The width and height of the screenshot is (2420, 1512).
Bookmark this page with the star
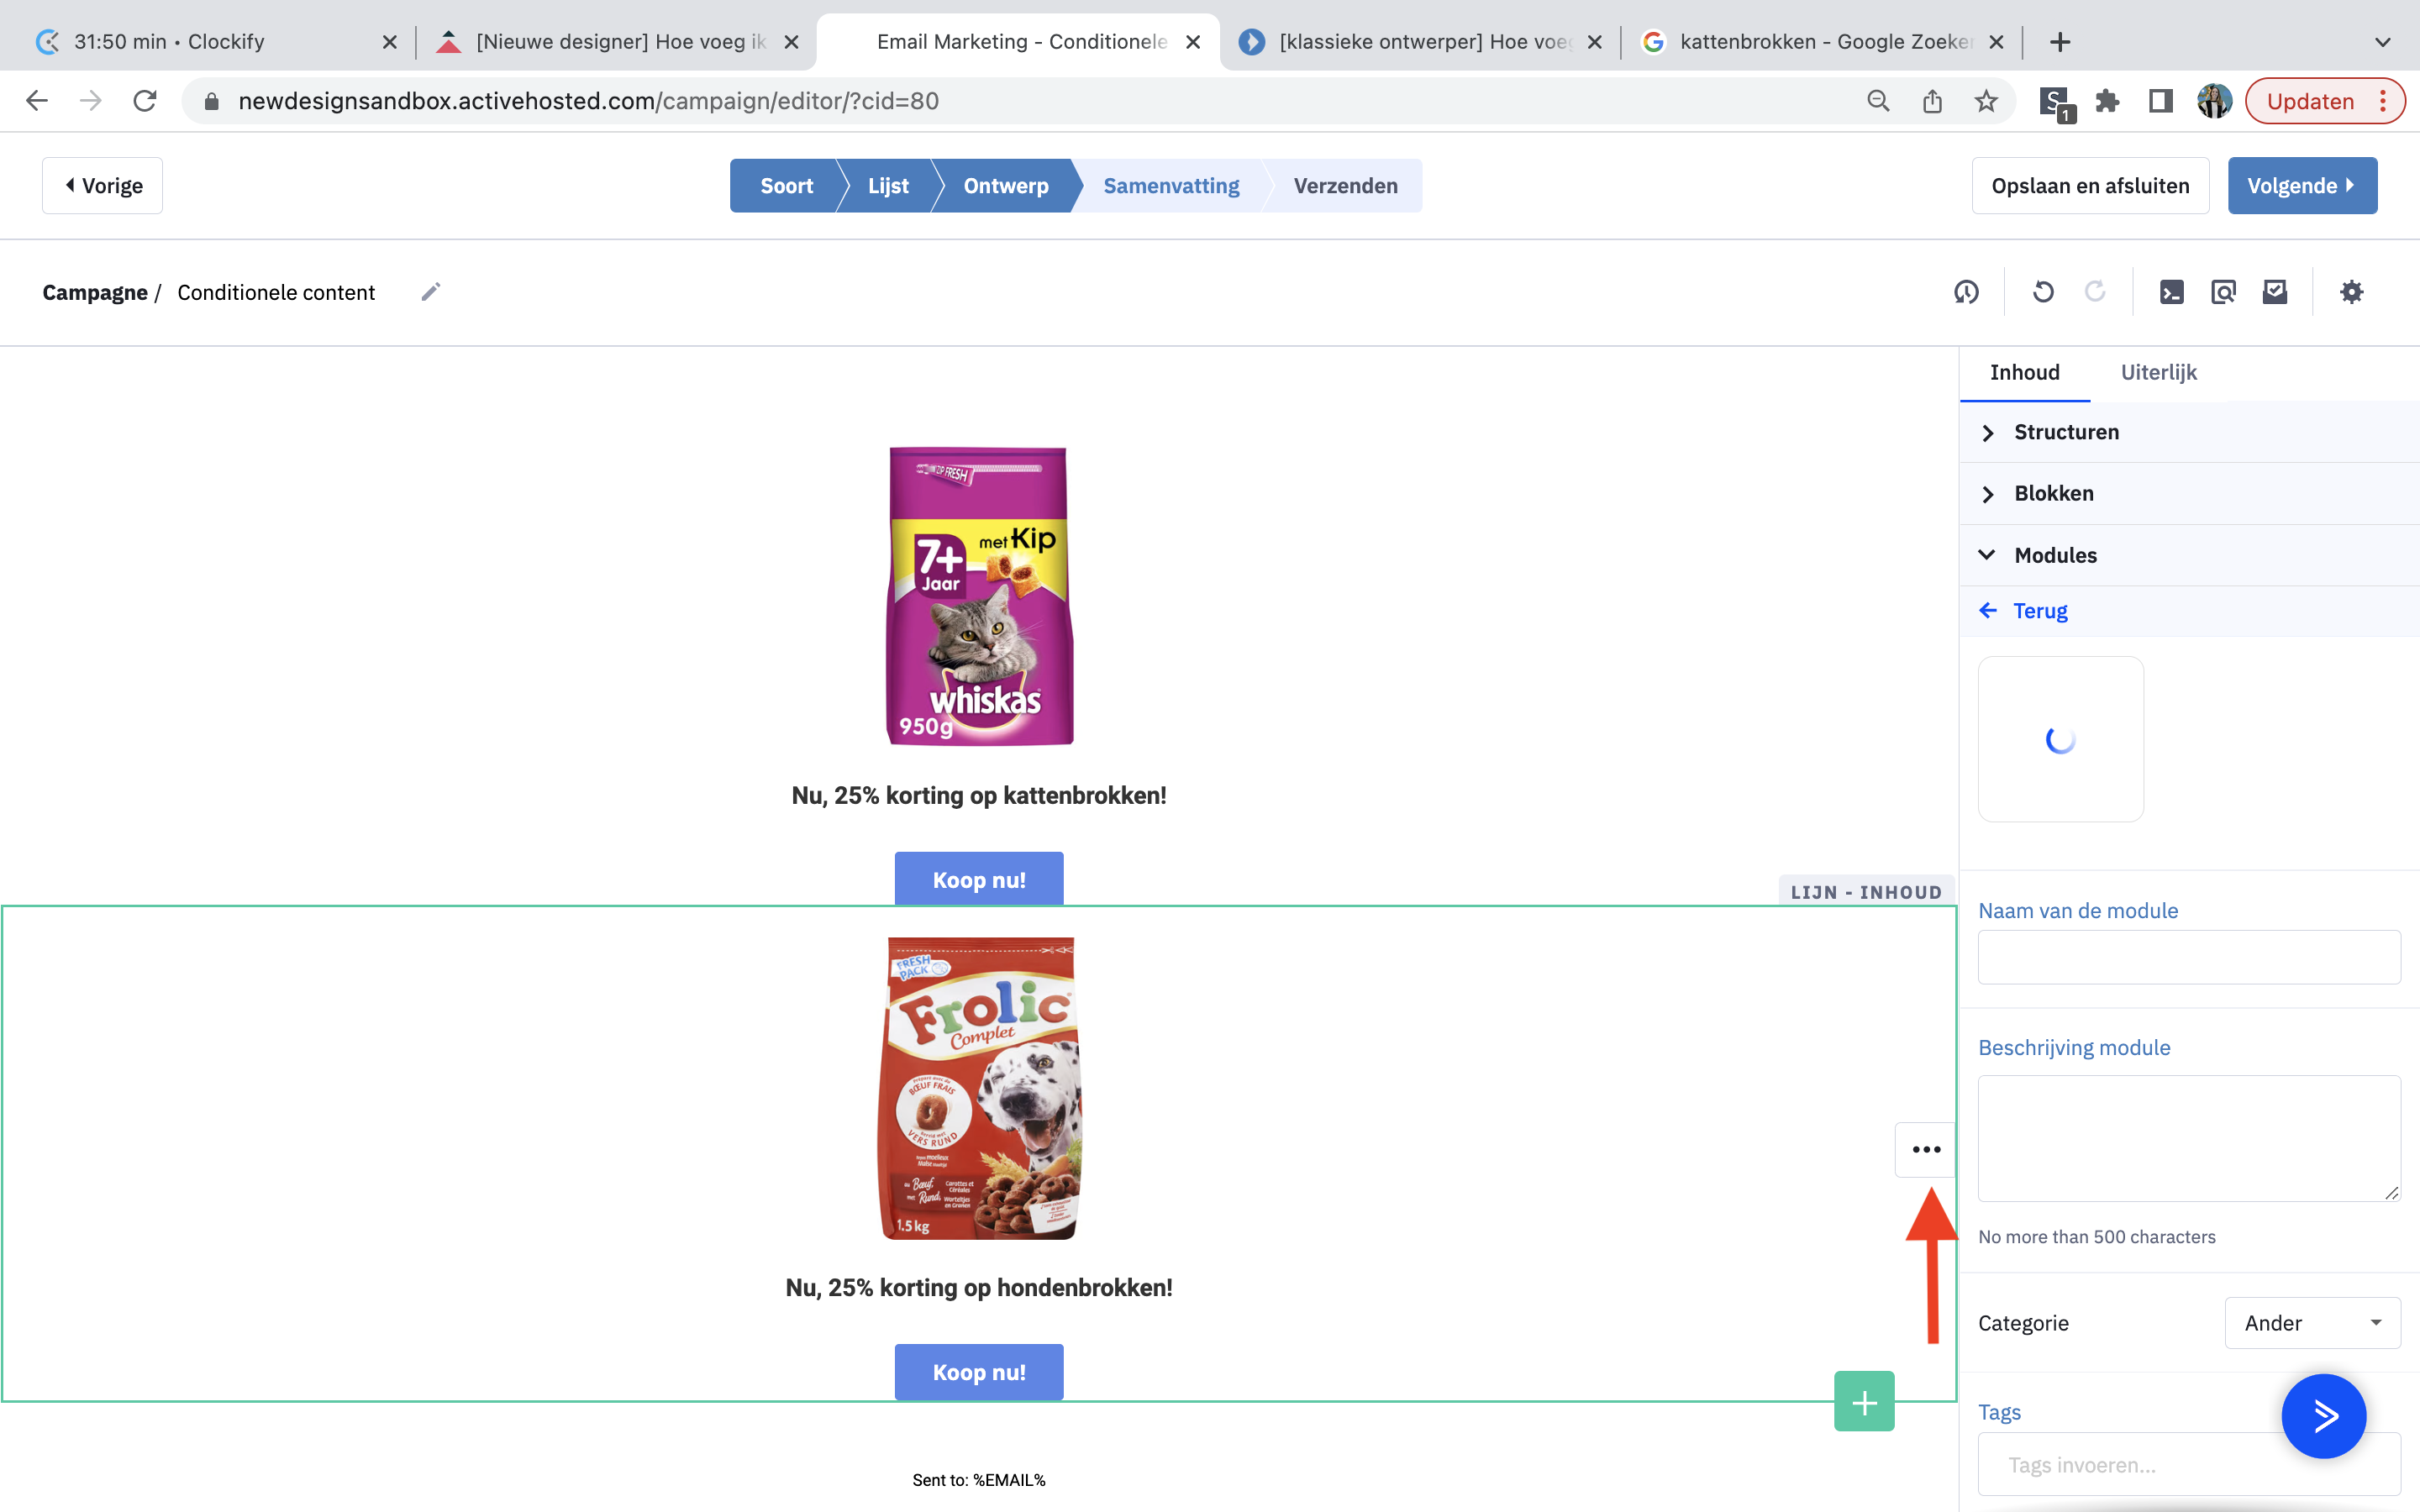tap(1986, 101)
